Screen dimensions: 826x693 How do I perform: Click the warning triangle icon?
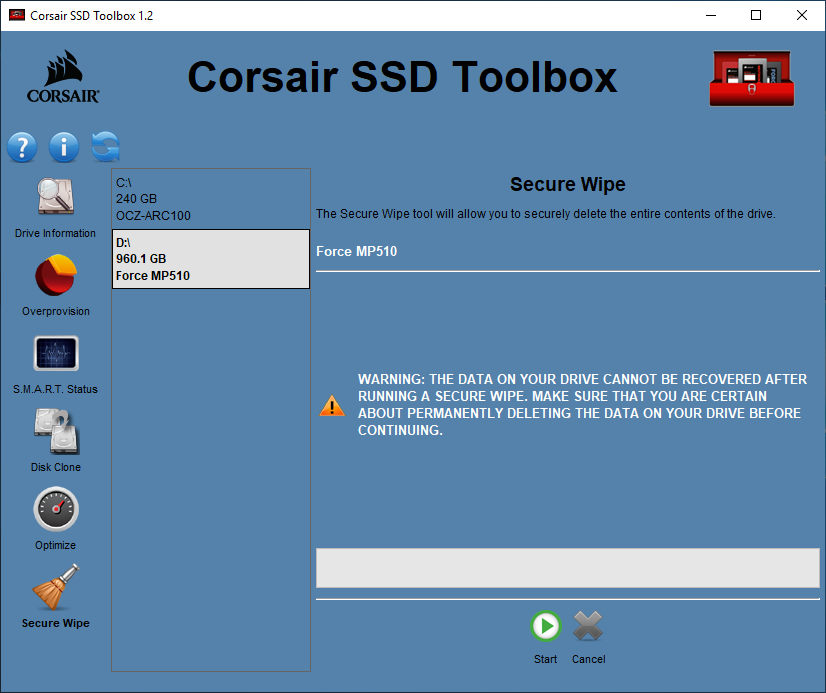click(x=332, y=405)
